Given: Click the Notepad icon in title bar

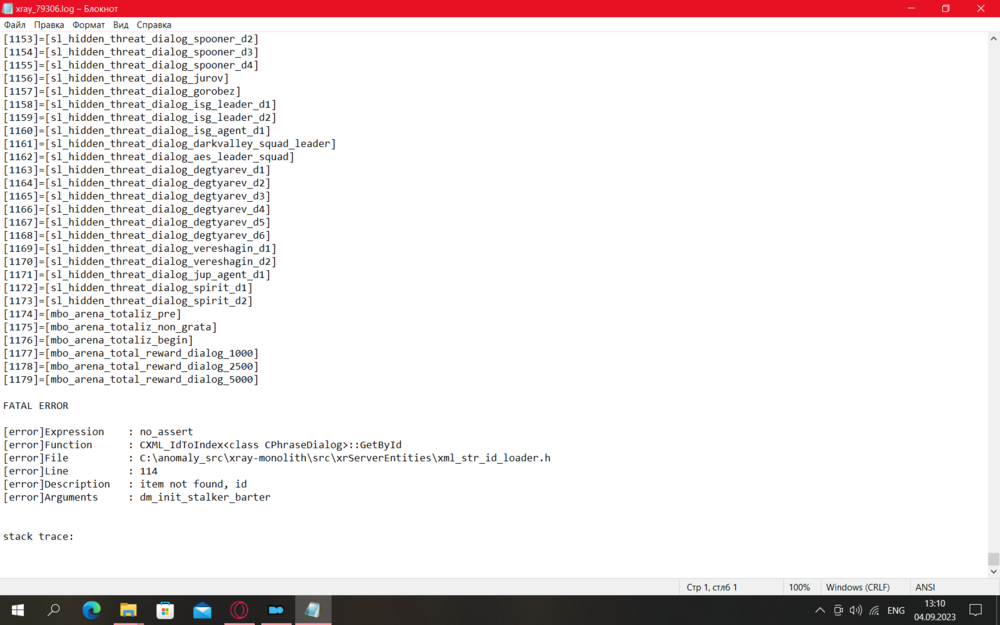Looking at the screenshot, I should pyautogui.click(x=8, y=8).
